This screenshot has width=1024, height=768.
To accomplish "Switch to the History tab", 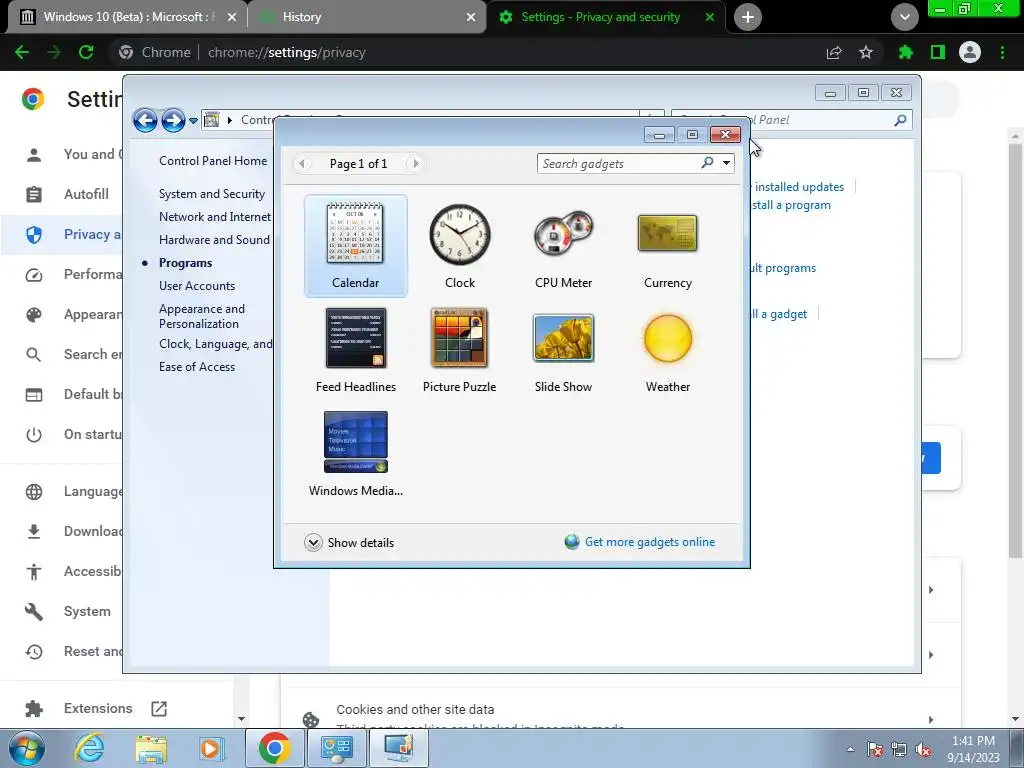I will 366,17.
